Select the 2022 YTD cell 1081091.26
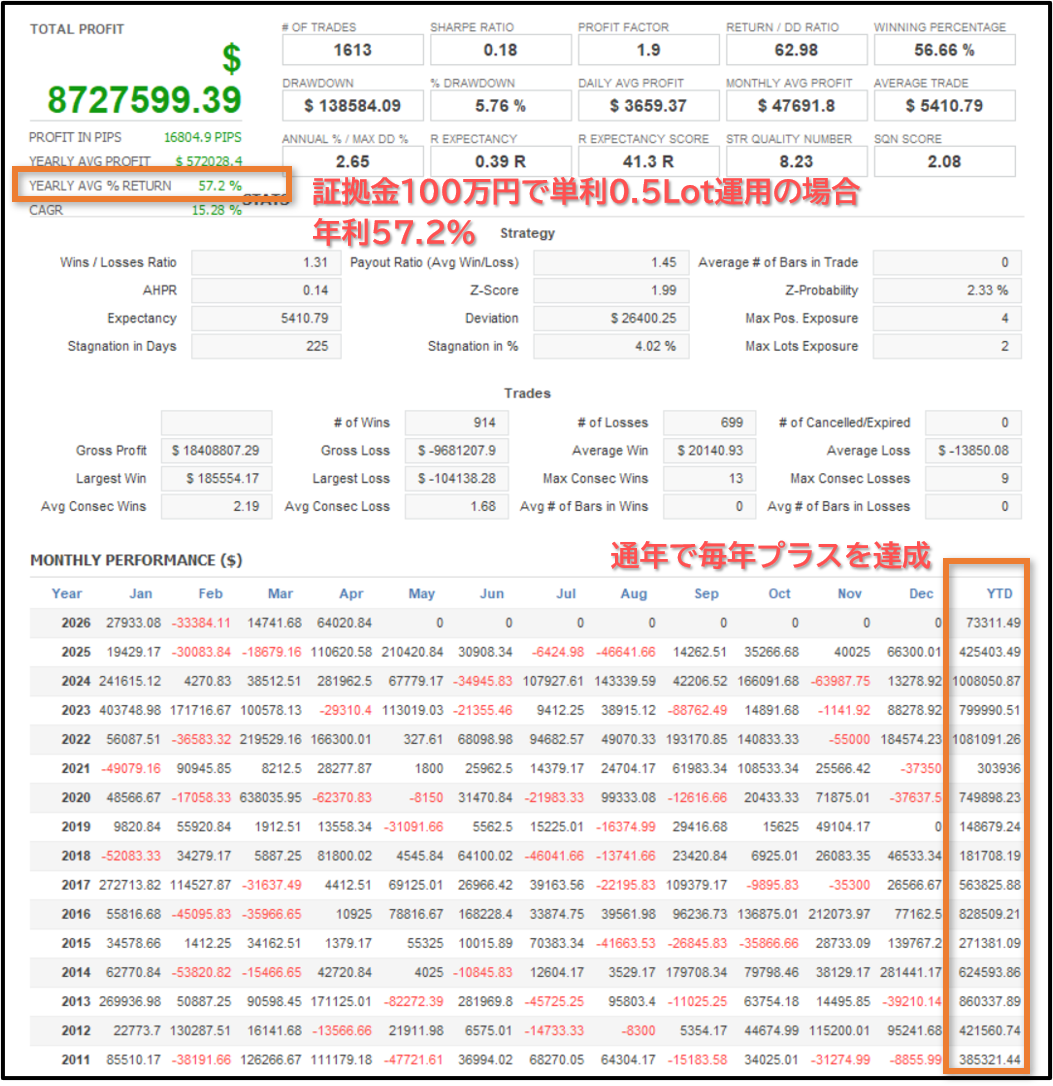This screenshot has height=1086, width=1053. click(986, 739)
